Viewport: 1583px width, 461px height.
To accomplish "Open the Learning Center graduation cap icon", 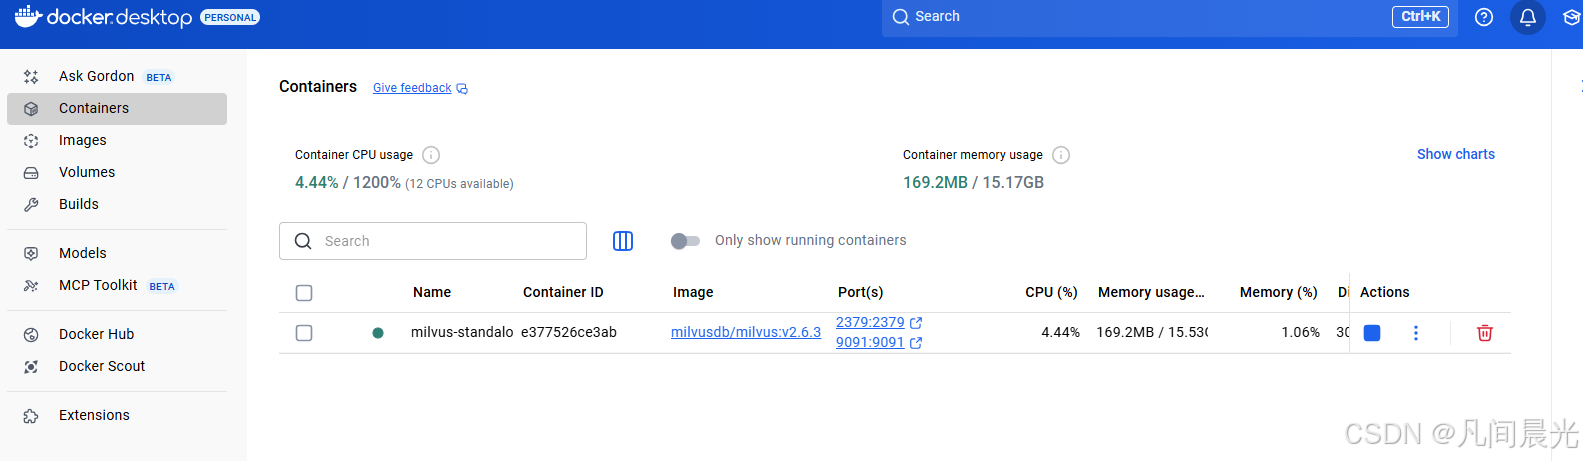I will pyautogui.click(x=1572, y=17).
